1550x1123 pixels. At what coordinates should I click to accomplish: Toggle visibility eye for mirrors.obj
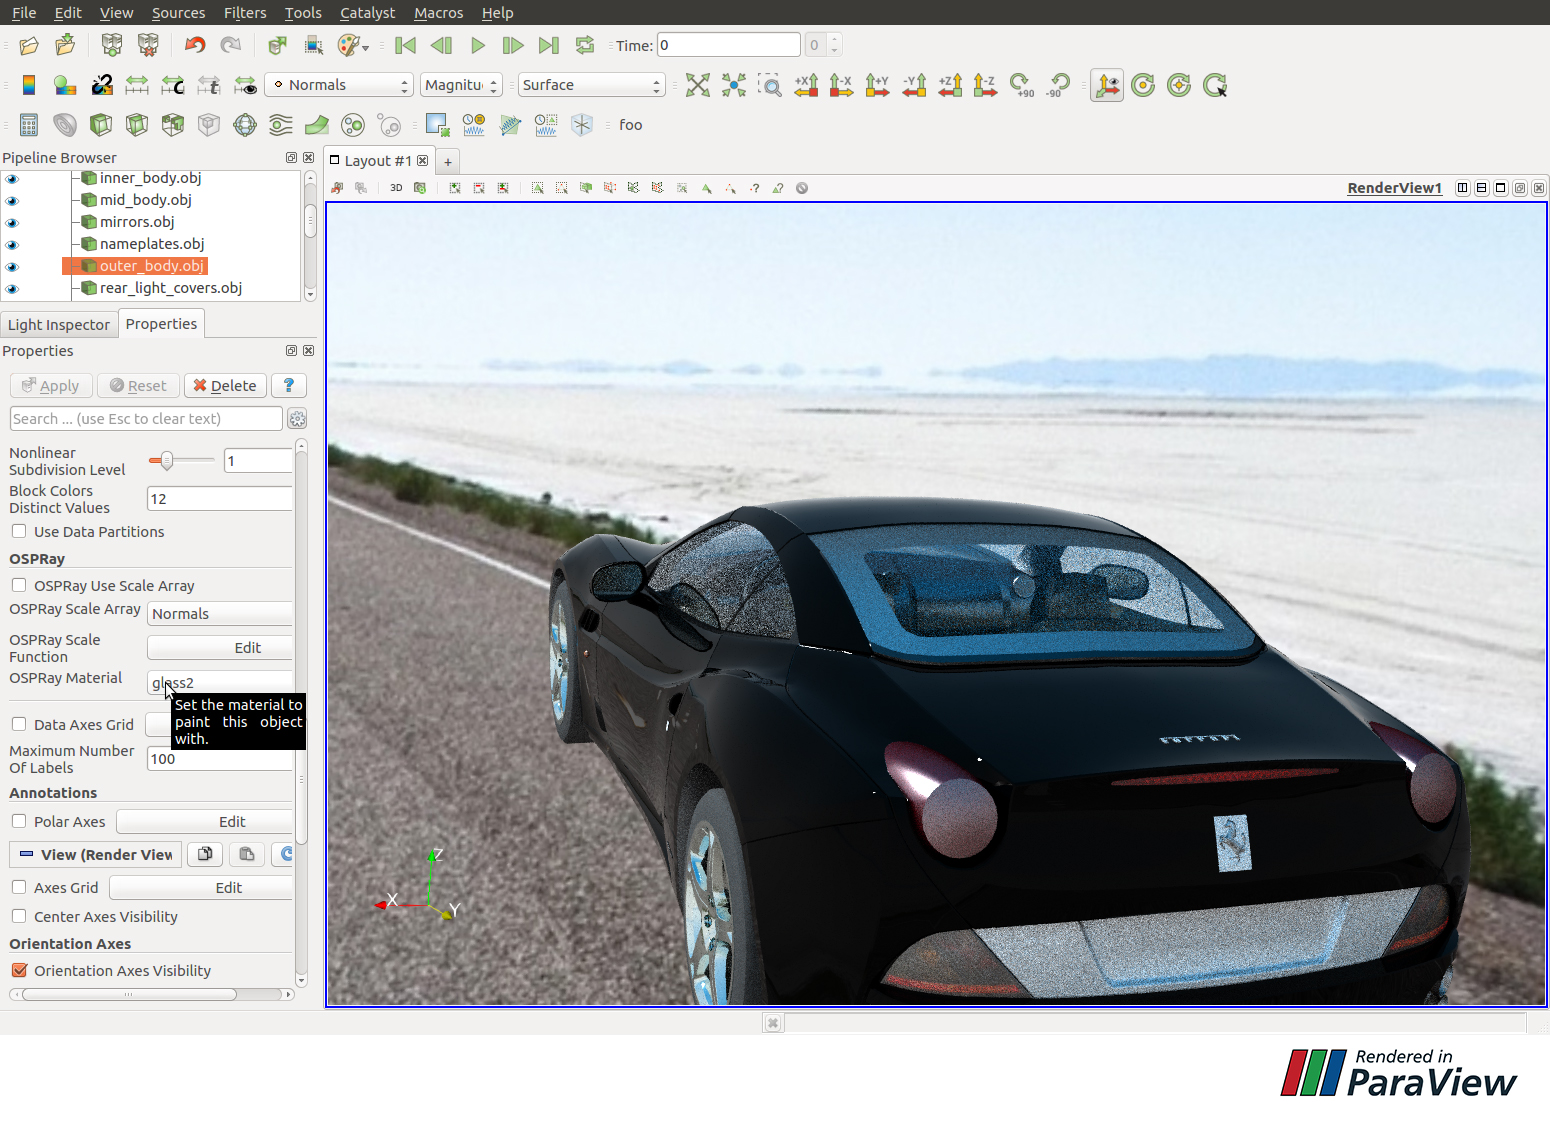[12, 222]
